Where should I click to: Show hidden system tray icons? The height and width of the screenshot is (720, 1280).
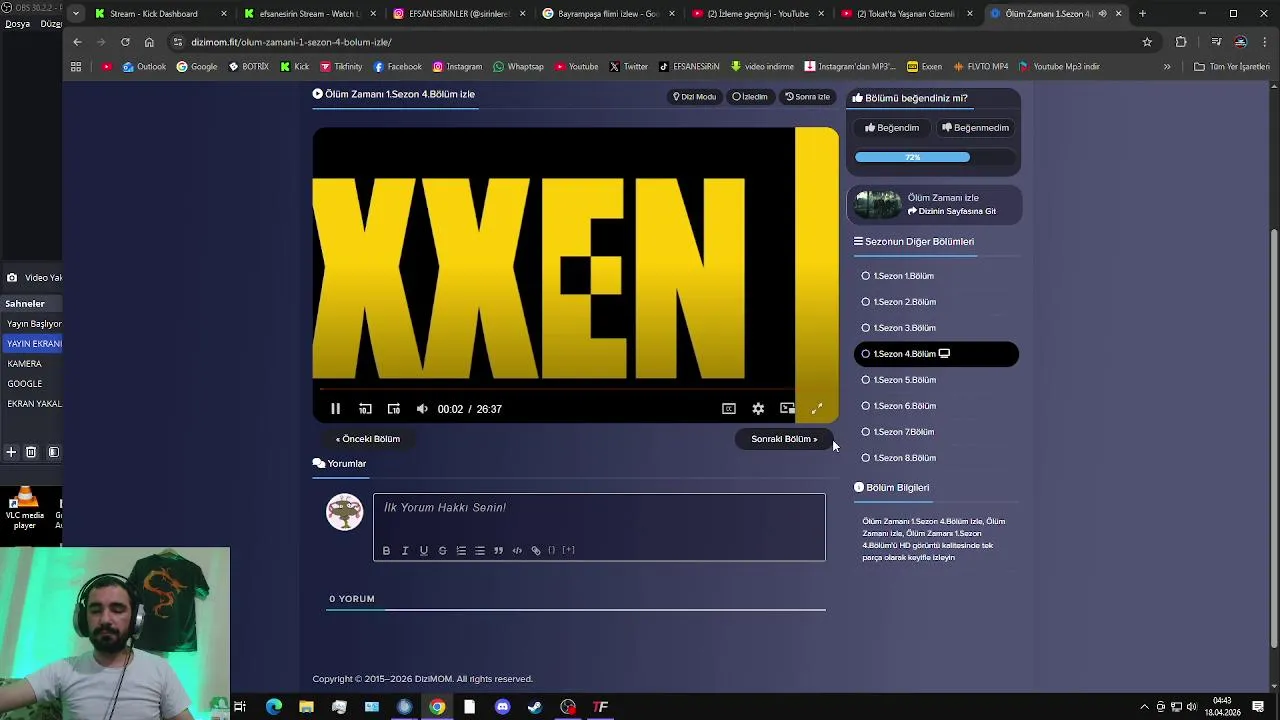[1144, 707]
